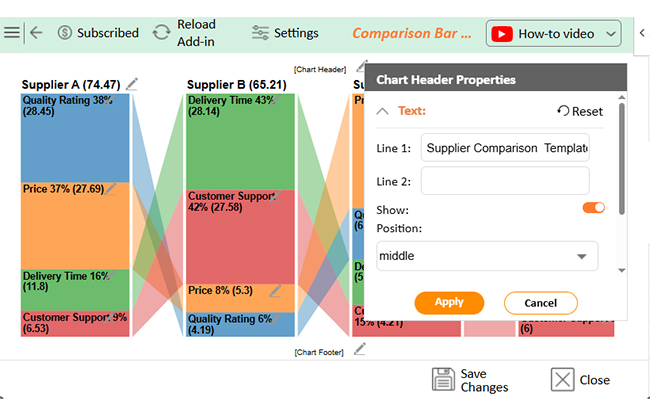Click the Cancel button
This screenshot has width=650, height=416.
pyautogui.click(x=541, y=303)
